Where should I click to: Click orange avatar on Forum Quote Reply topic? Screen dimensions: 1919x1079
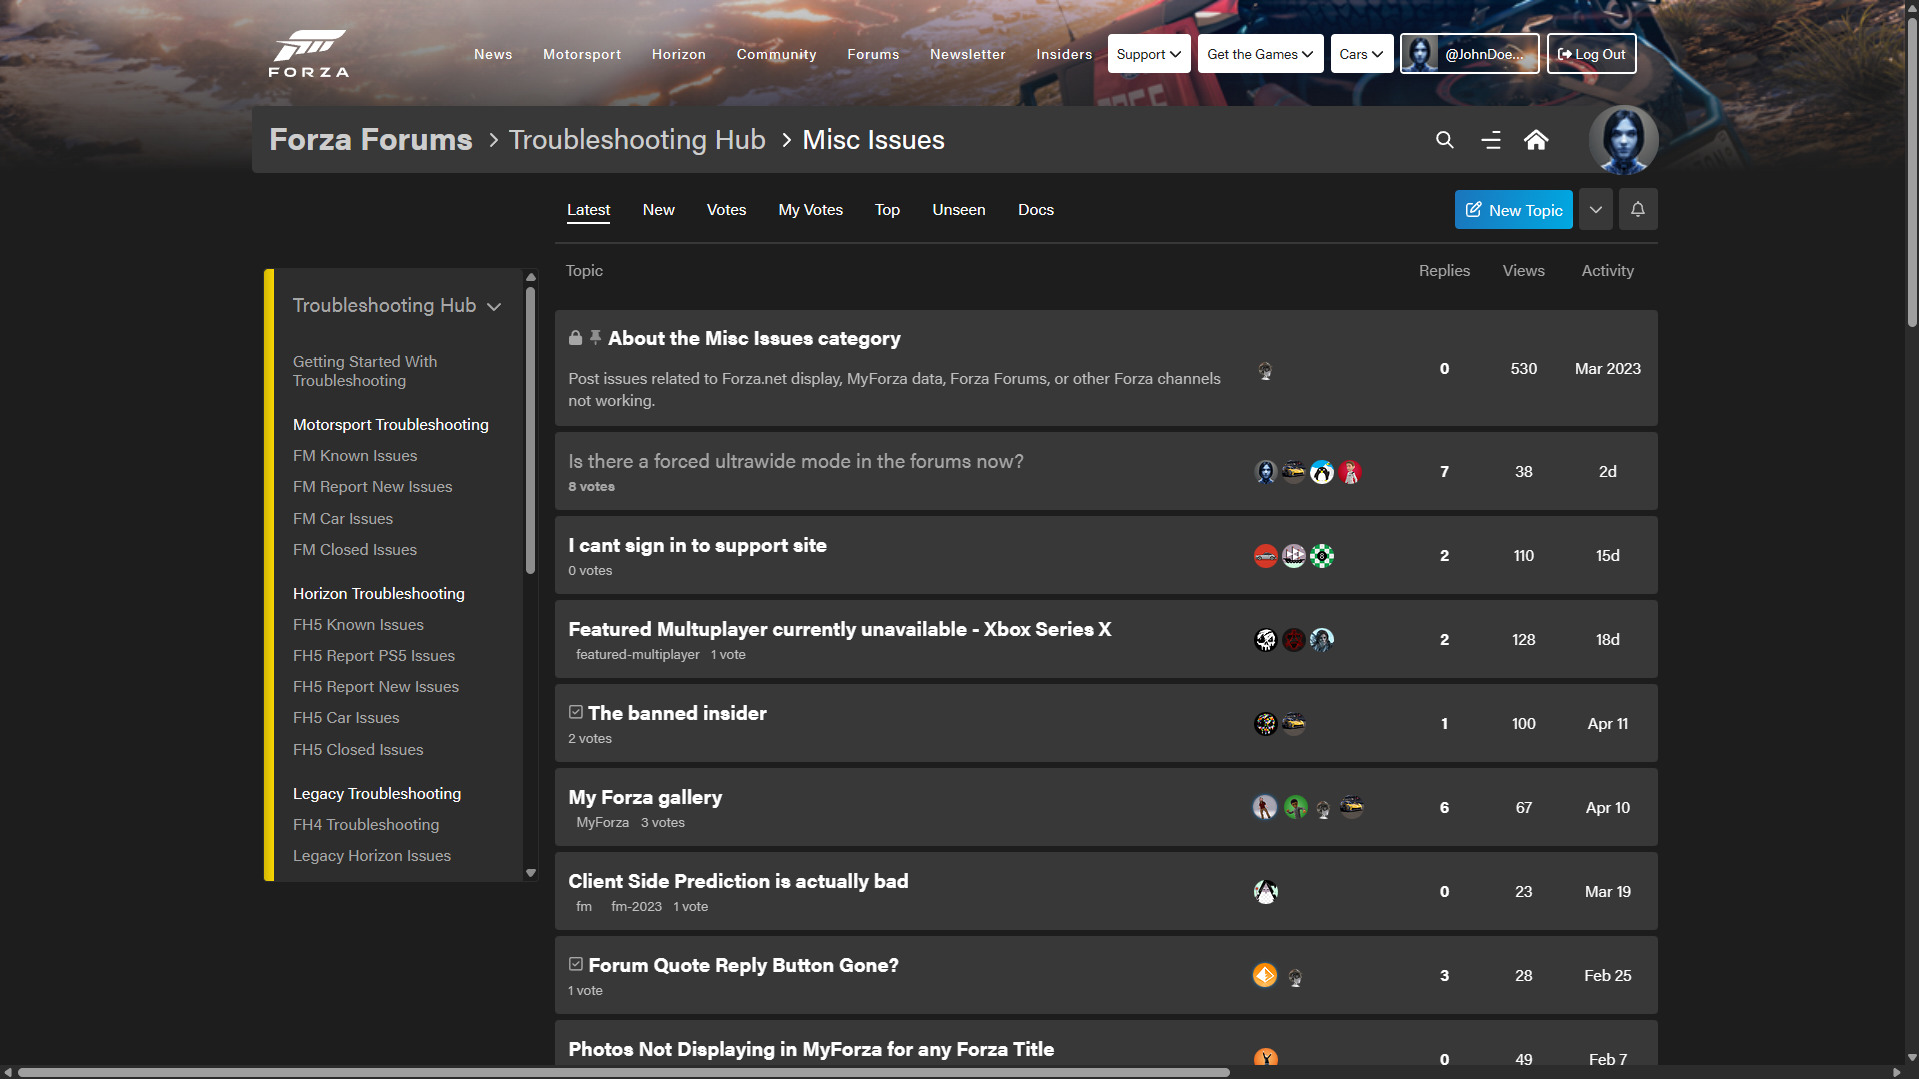[x=1265, y=975]
